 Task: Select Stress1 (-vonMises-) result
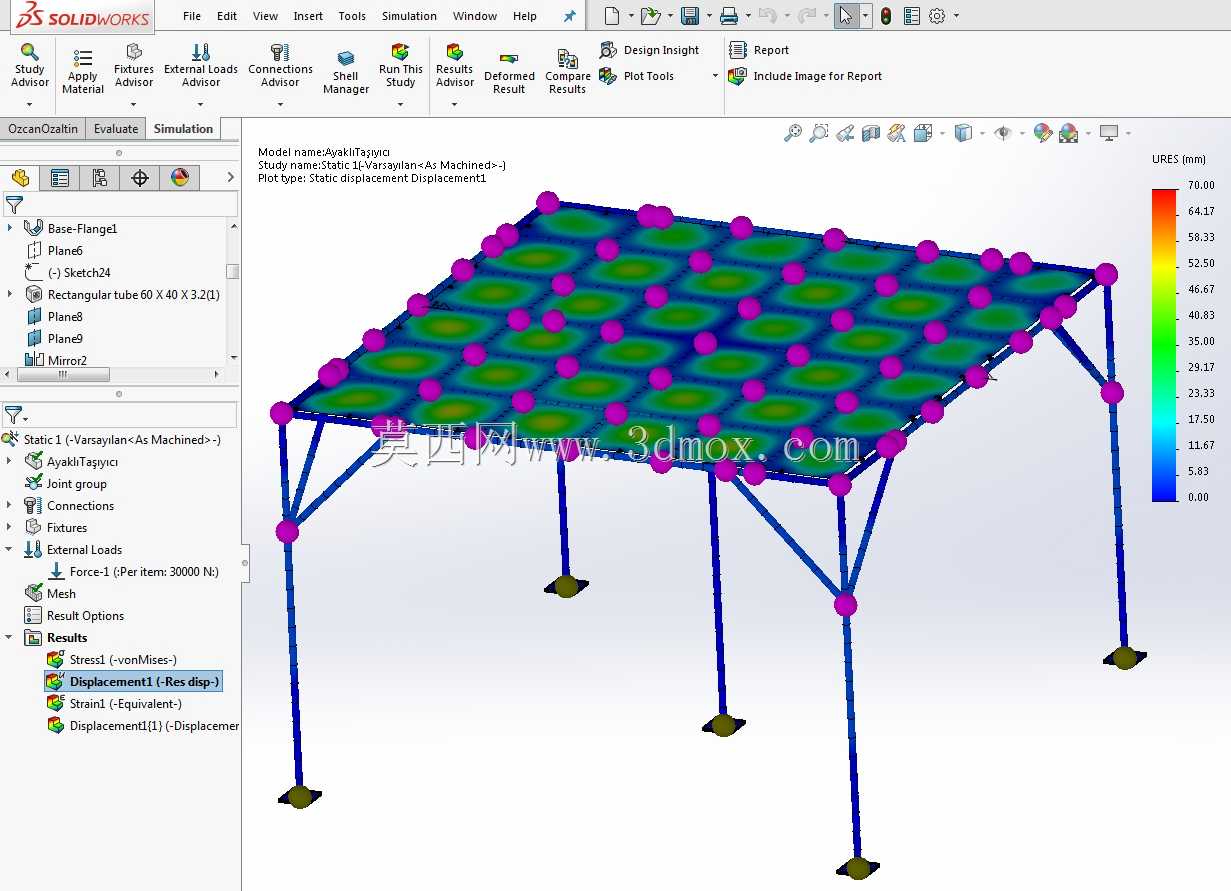(122, 659)
